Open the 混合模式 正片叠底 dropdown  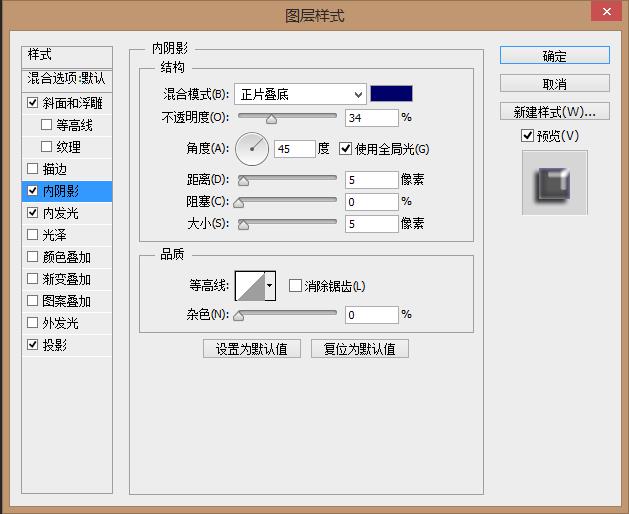pos(300,94)
